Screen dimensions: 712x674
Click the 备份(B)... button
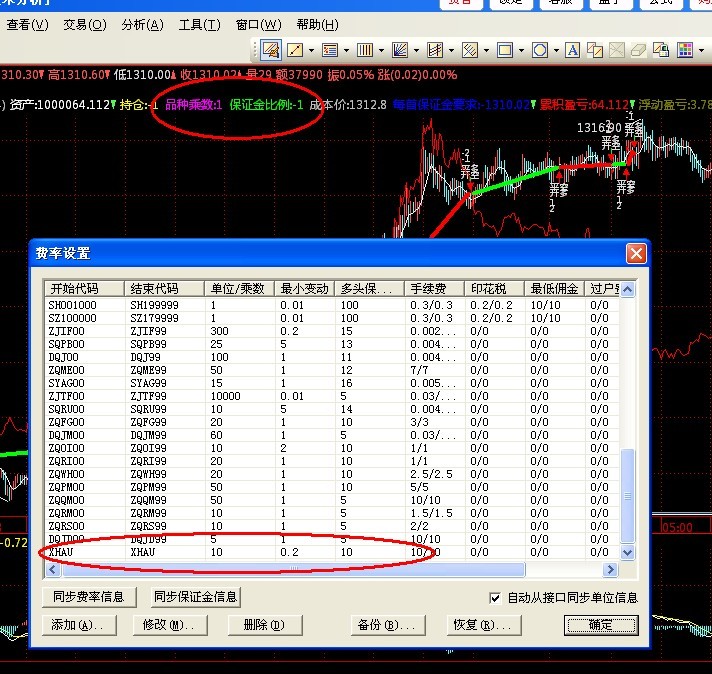click(388, 625)
